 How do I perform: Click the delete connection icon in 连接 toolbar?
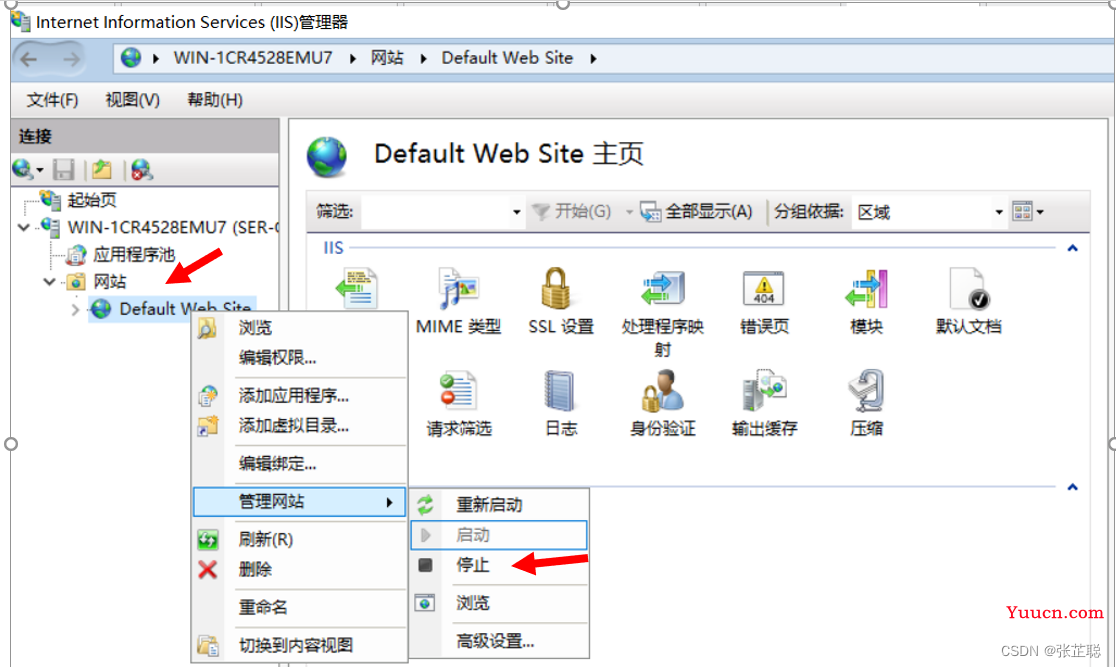[x=142, y=169]
